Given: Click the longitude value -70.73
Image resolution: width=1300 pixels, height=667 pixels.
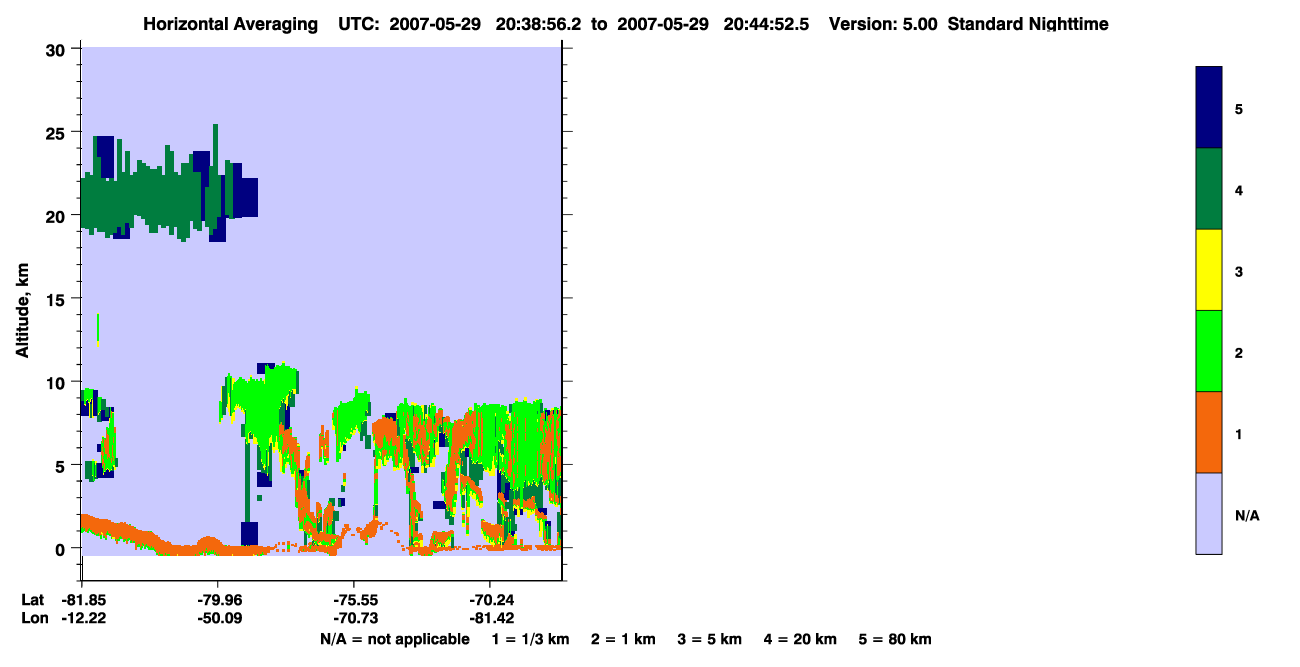Looking at the screenshot, I should (354, 618).
